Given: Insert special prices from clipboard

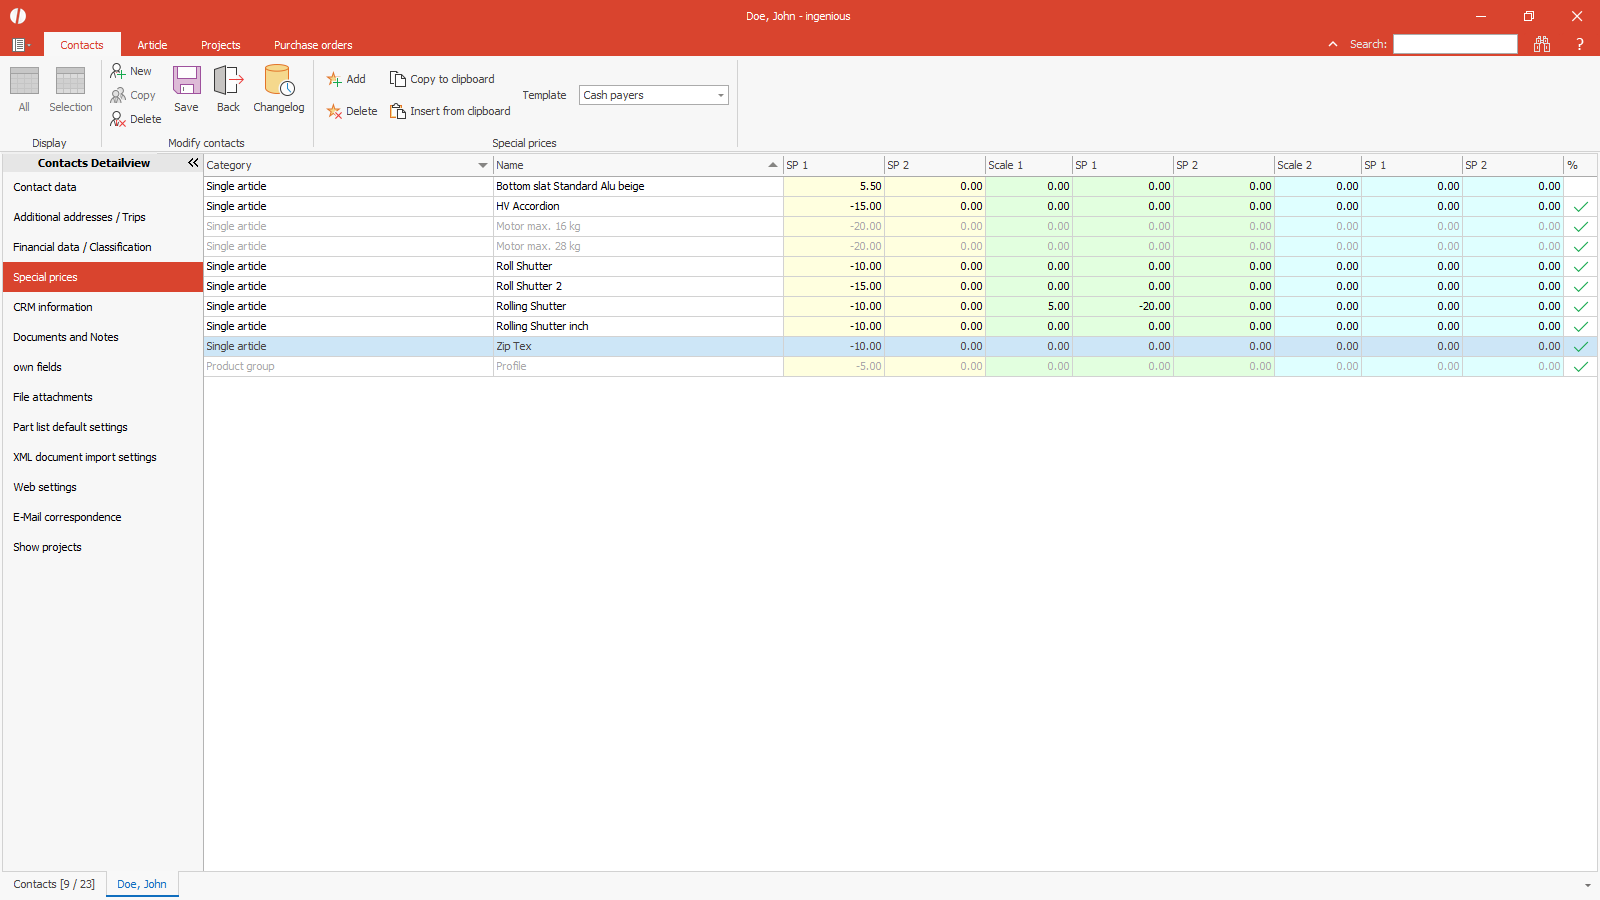Looking at the screenshot, I should click(x=450, y=111).
